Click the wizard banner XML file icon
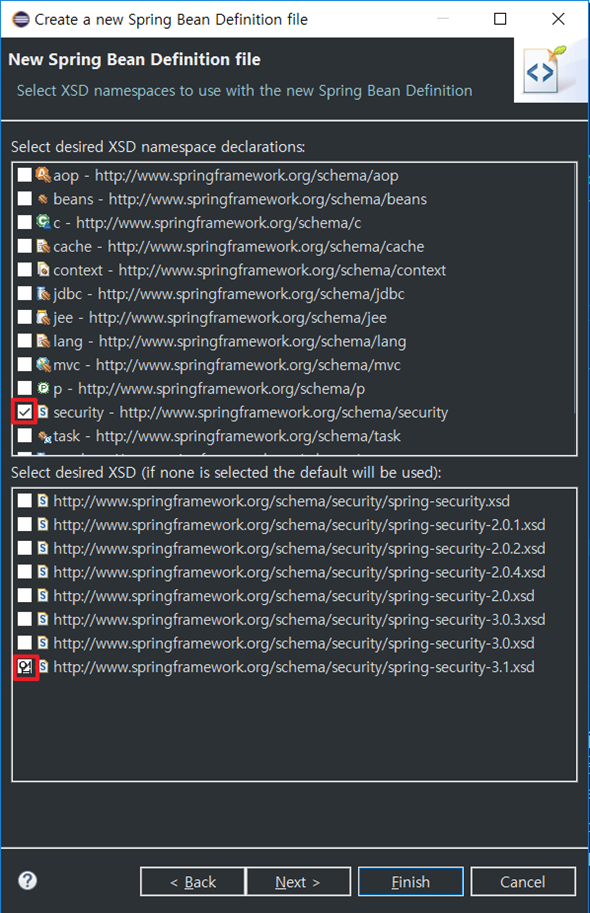Screen dimensions: 590x913 [544, 70]
